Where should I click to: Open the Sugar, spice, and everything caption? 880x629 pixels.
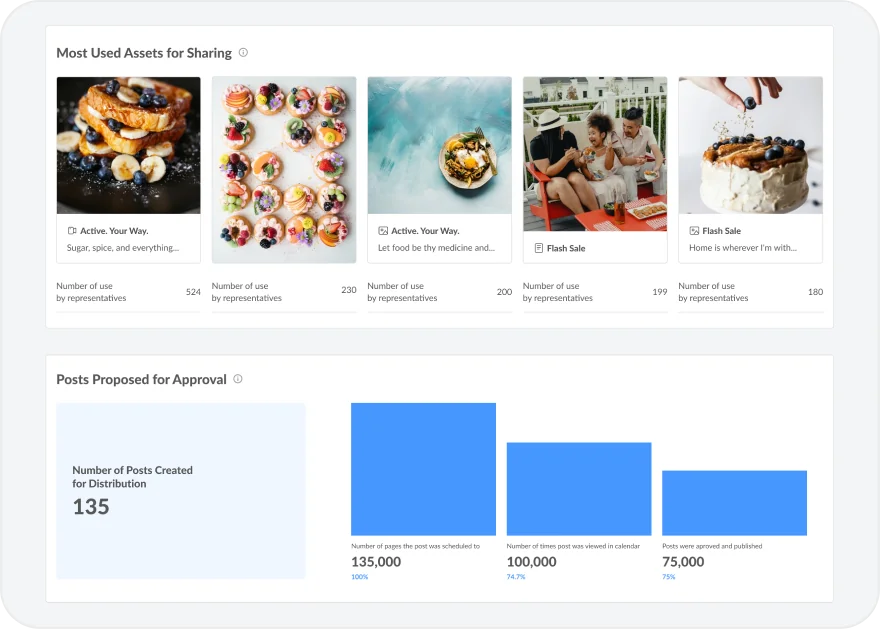coord(123,248)
